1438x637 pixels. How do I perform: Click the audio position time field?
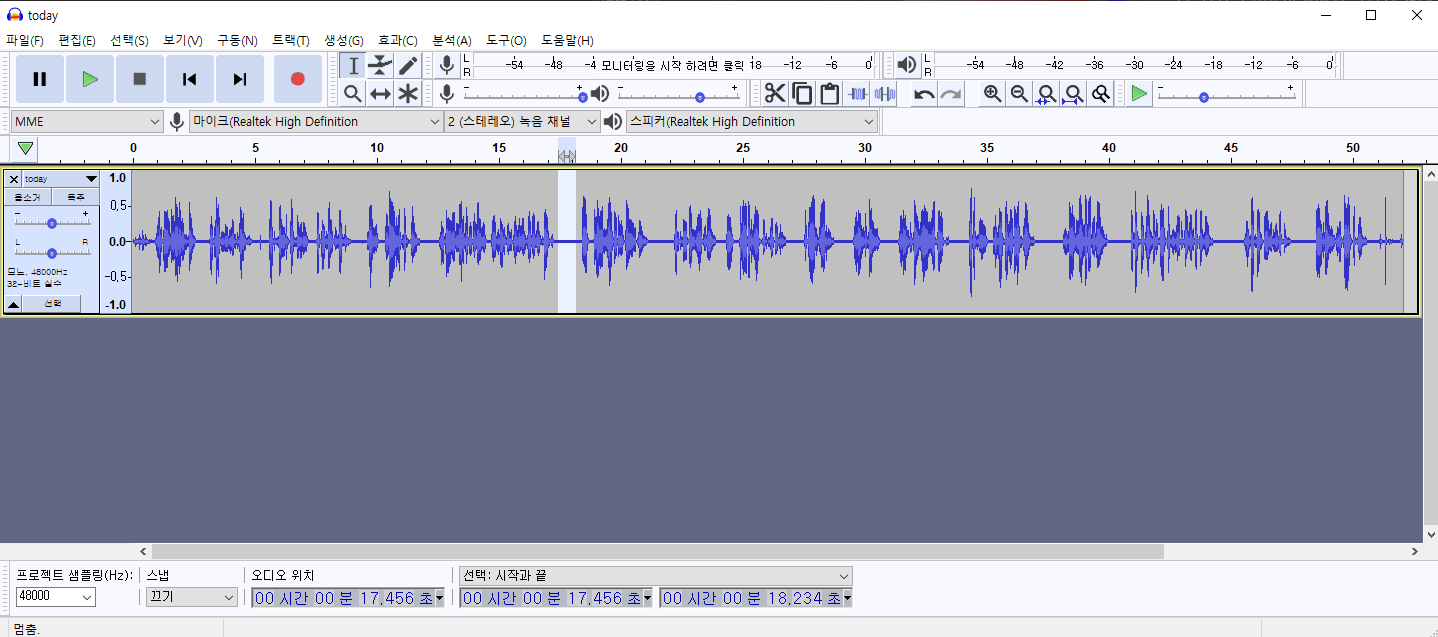[x=348, y=598]
